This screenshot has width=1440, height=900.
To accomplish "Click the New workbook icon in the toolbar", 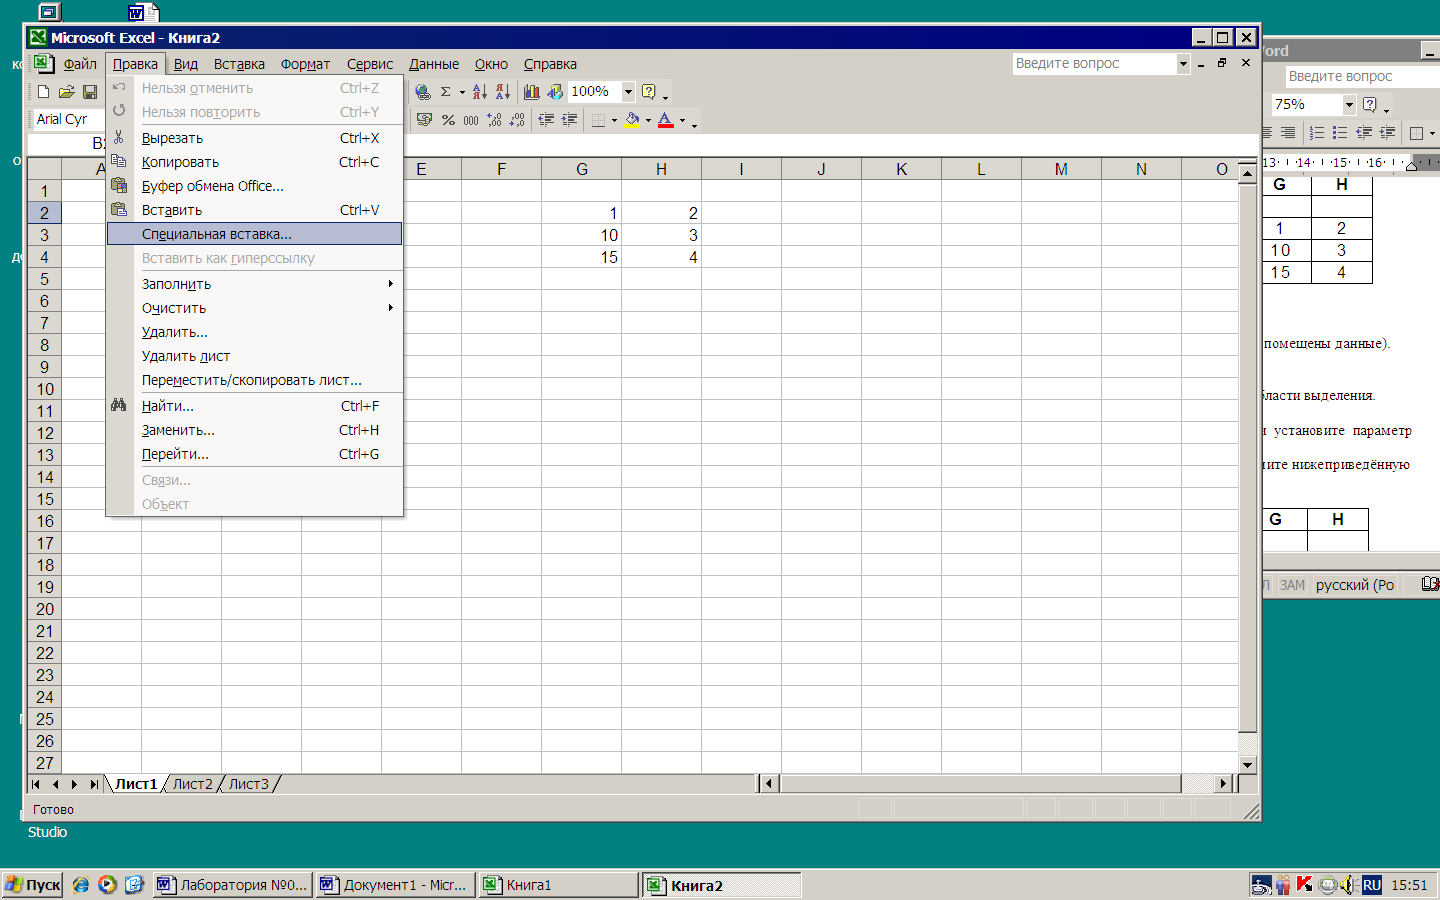I will point(43,92).
